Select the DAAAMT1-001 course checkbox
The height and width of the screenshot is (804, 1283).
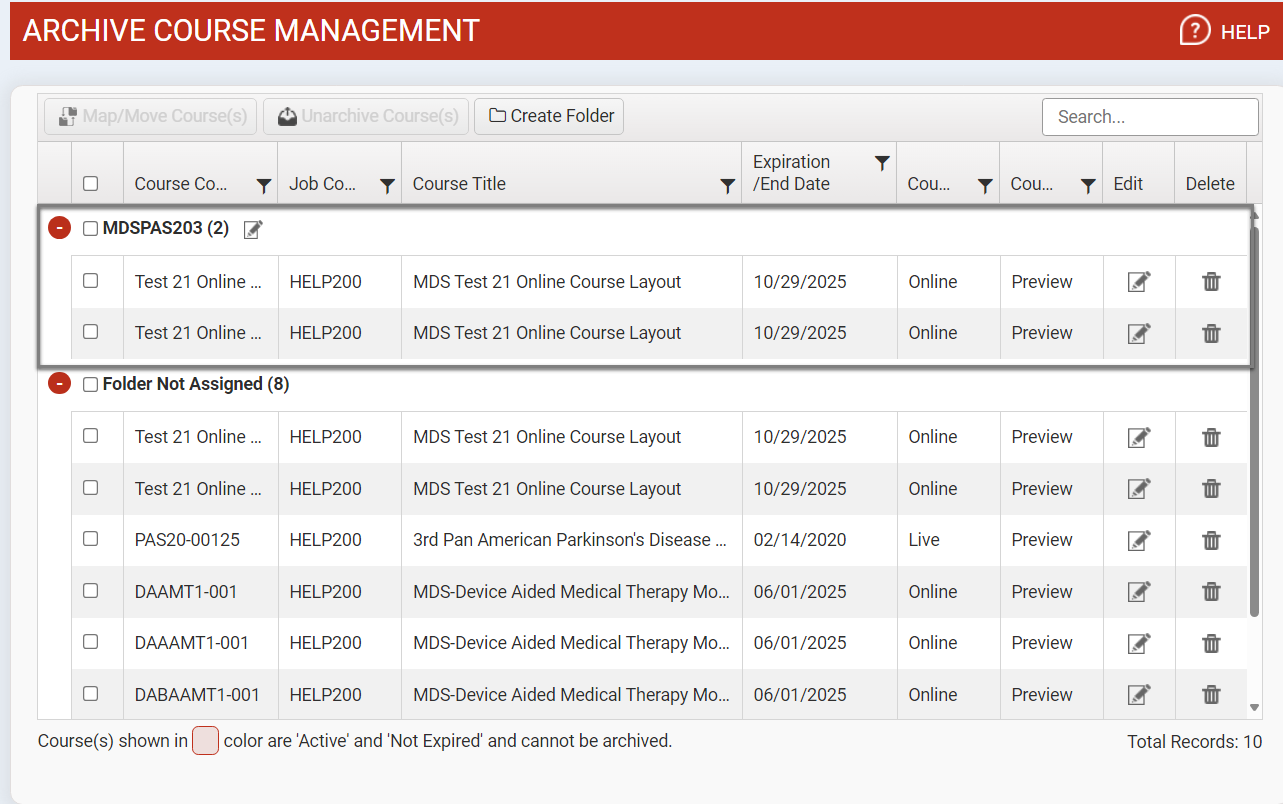pos(91,642)
